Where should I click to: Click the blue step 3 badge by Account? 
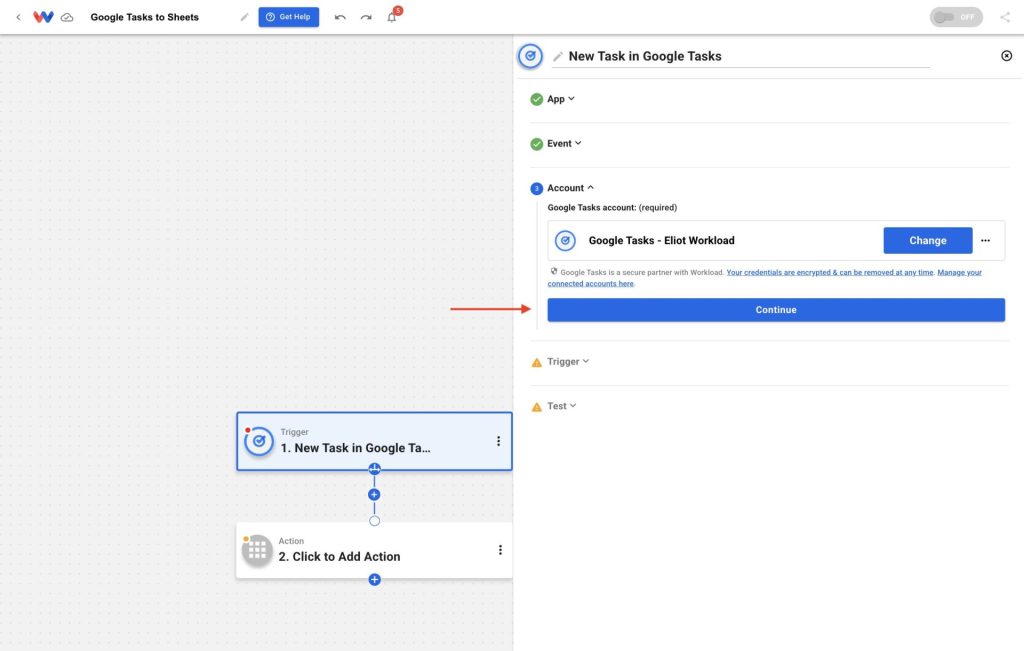536,189
